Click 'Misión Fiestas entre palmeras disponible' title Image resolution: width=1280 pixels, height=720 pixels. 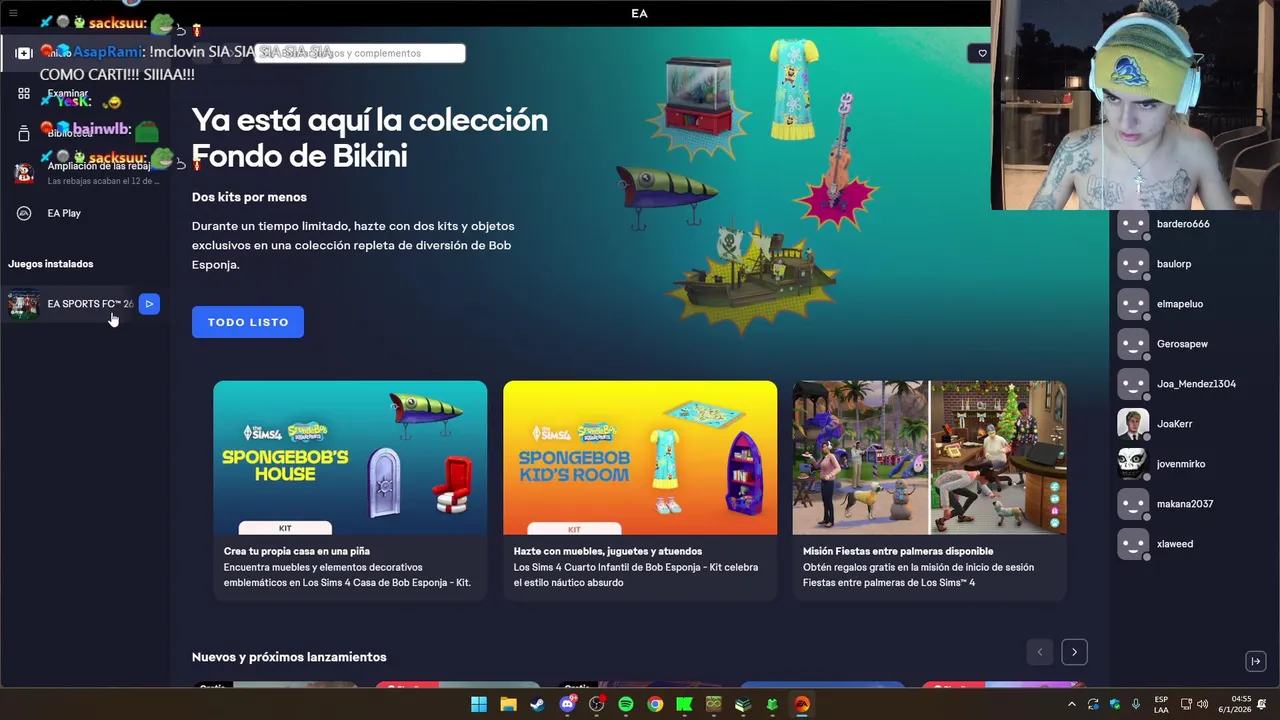[898, 551]
